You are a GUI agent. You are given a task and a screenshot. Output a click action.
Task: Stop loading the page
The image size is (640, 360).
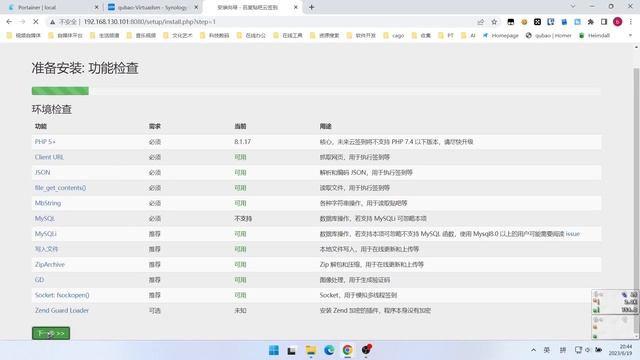[36, 22]
